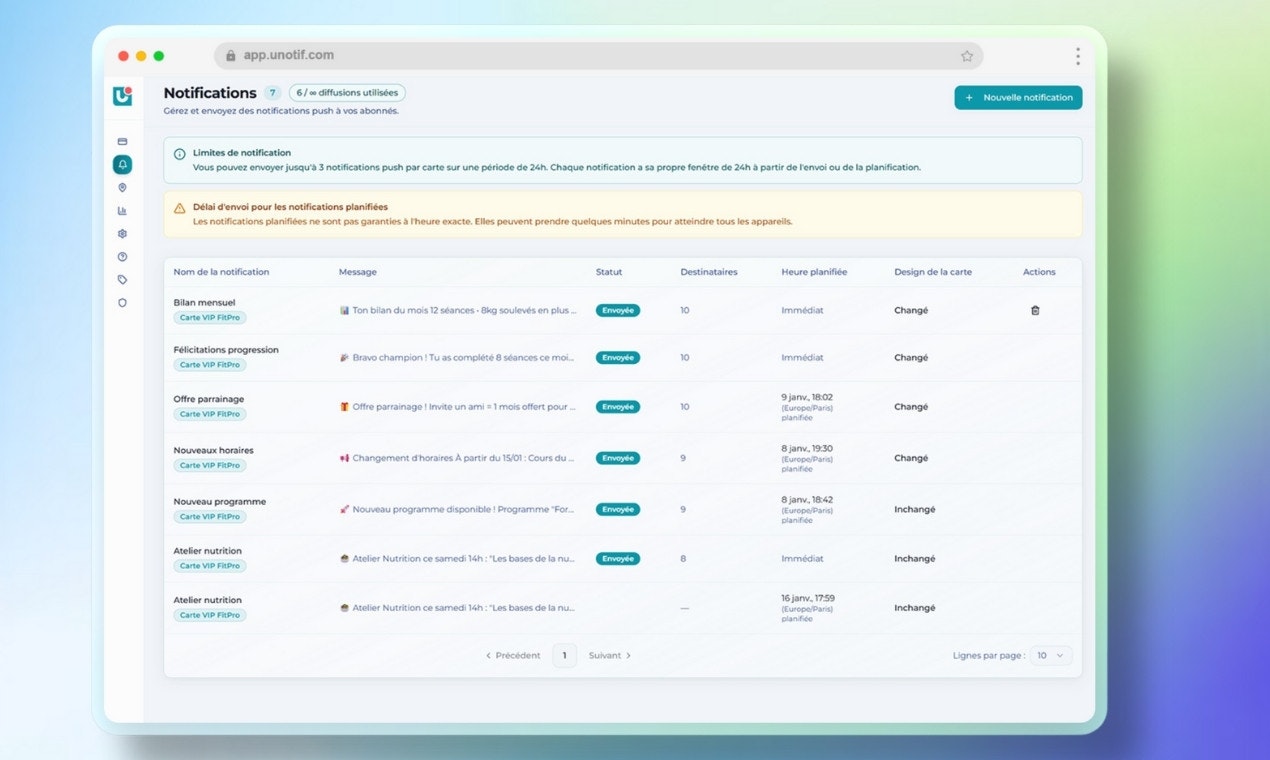Click the Unotif logo at sidebar top
The width and height of the screenshot is (1270, 760).
(x=121, y=97)
